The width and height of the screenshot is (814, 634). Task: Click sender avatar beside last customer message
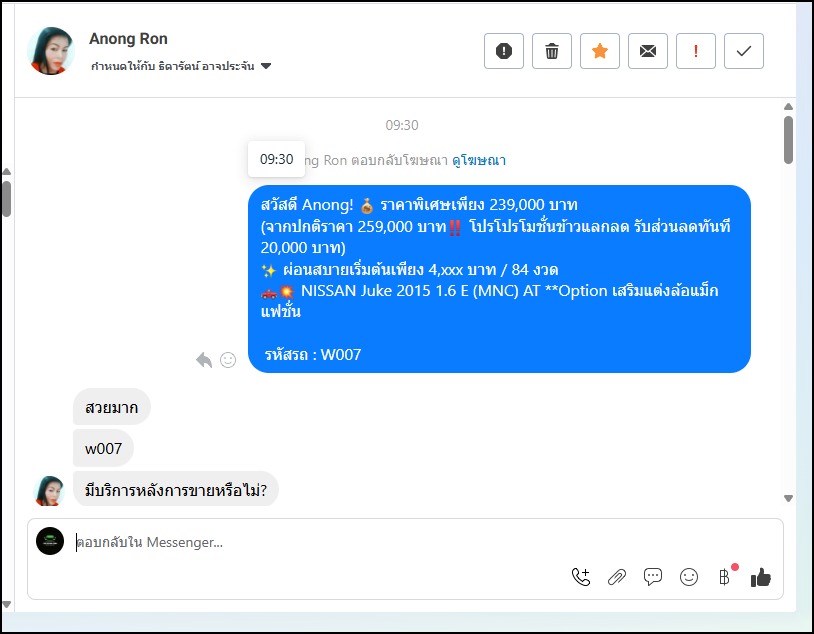49,491
